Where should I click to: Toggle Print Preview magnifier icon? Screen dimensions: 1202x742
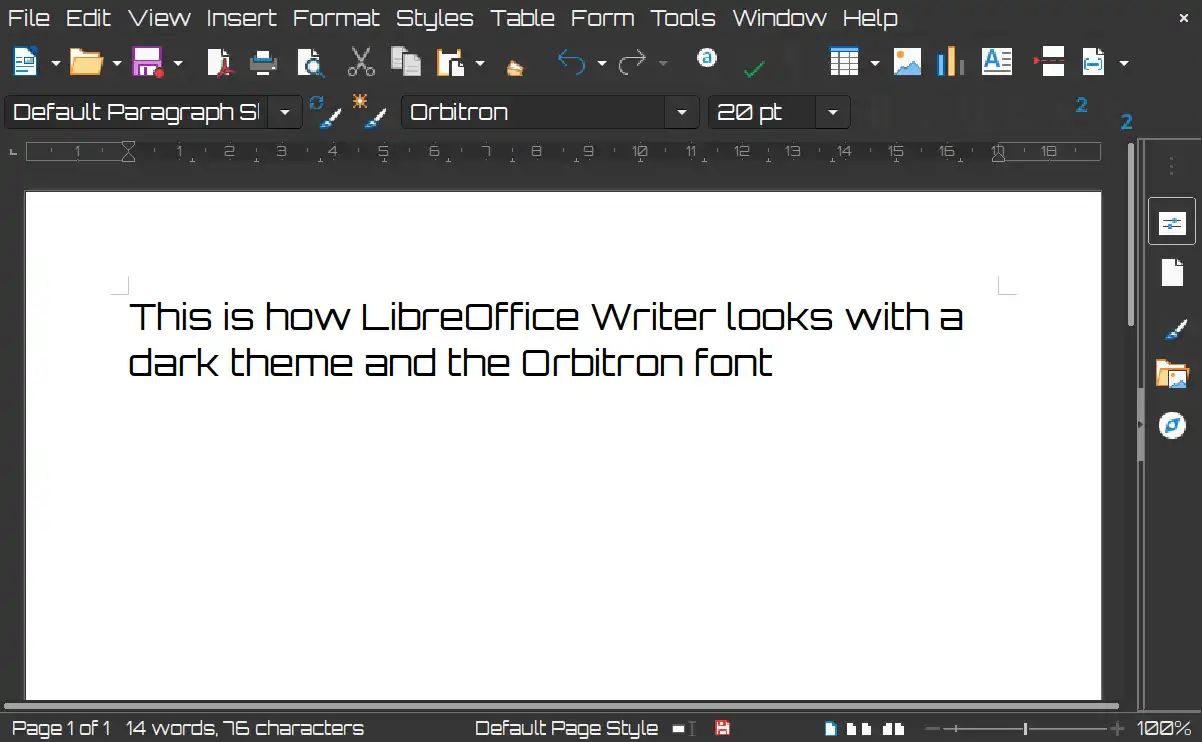[312, 63]
